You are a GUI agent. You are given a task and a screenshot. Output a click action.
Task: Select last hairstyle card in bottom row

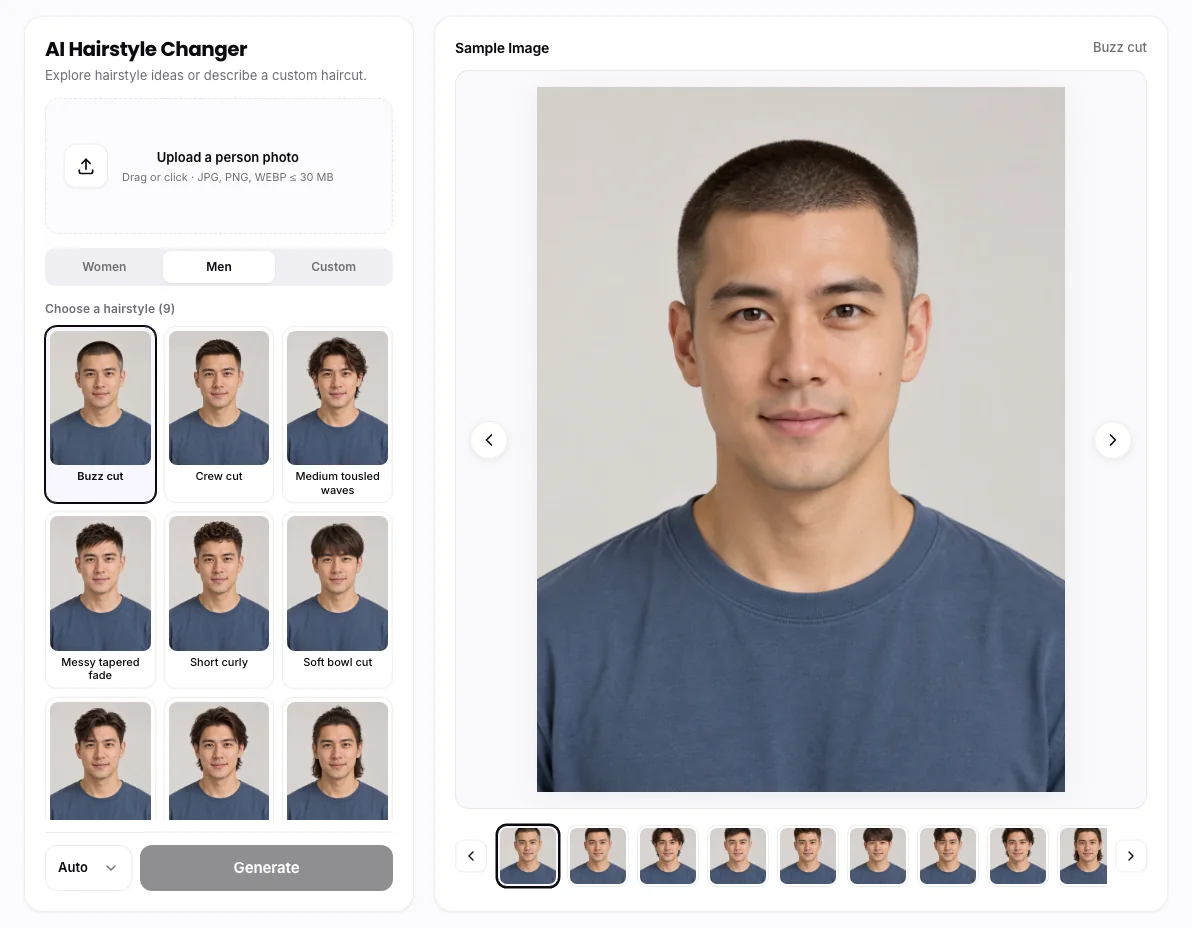pos(338,760)
